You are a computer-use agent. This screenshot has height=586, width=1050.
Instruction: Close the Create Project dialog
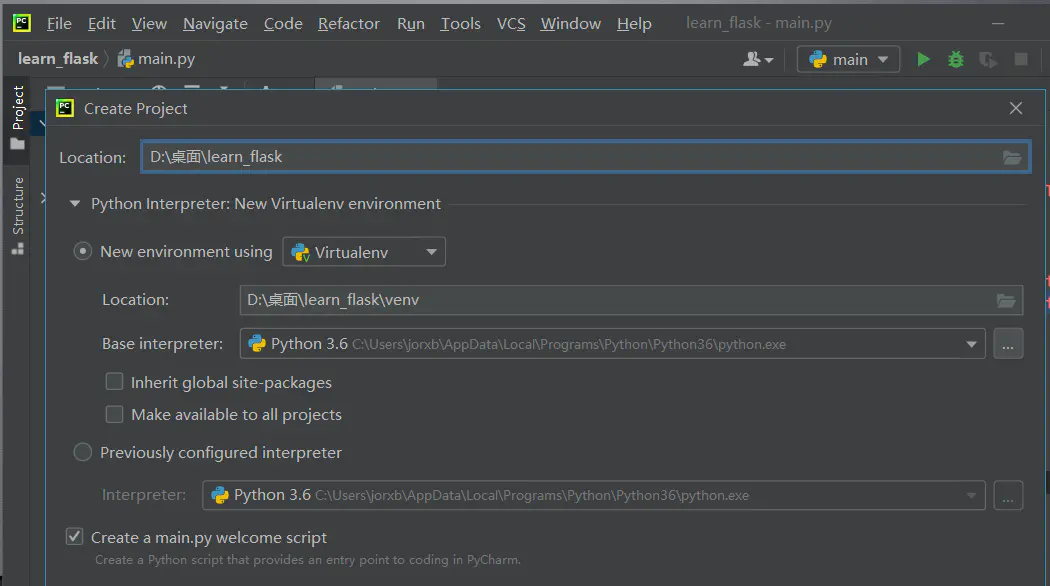[x=1016, y=108]
